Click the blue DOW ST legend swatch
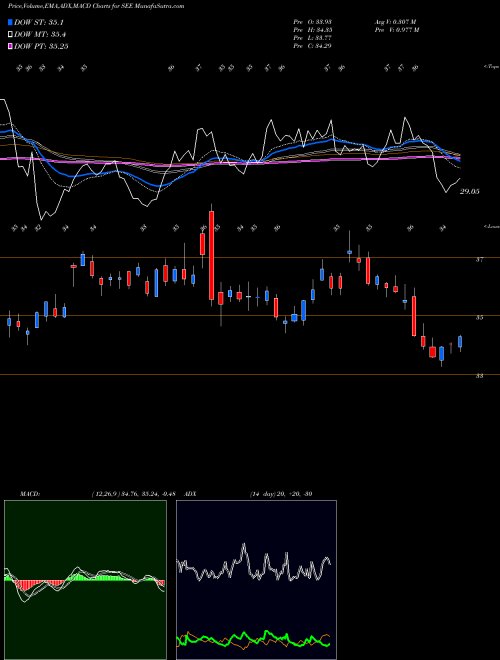 coord(11,22)
